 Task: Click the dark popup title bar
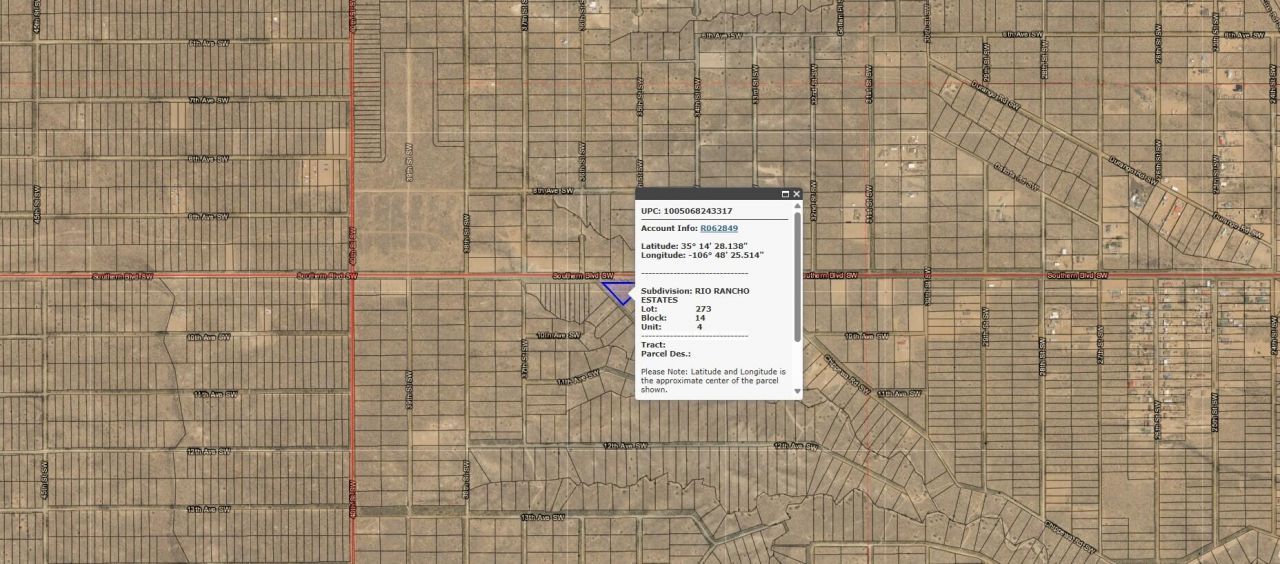point(705,194)
